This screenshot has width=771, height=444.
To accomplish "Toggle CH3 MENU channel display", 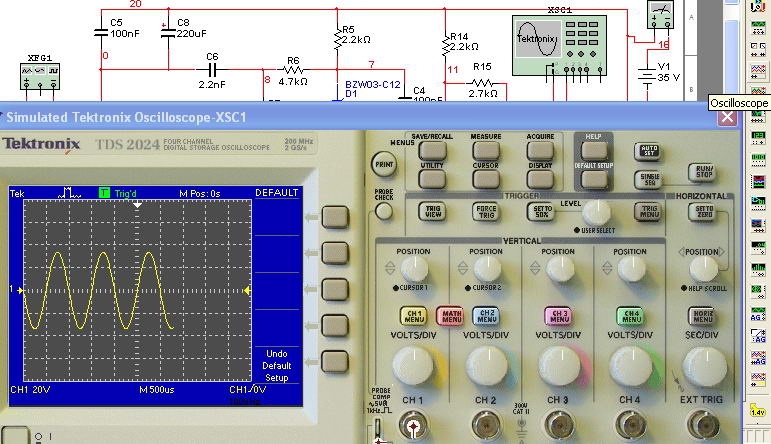I will point(559,316).
